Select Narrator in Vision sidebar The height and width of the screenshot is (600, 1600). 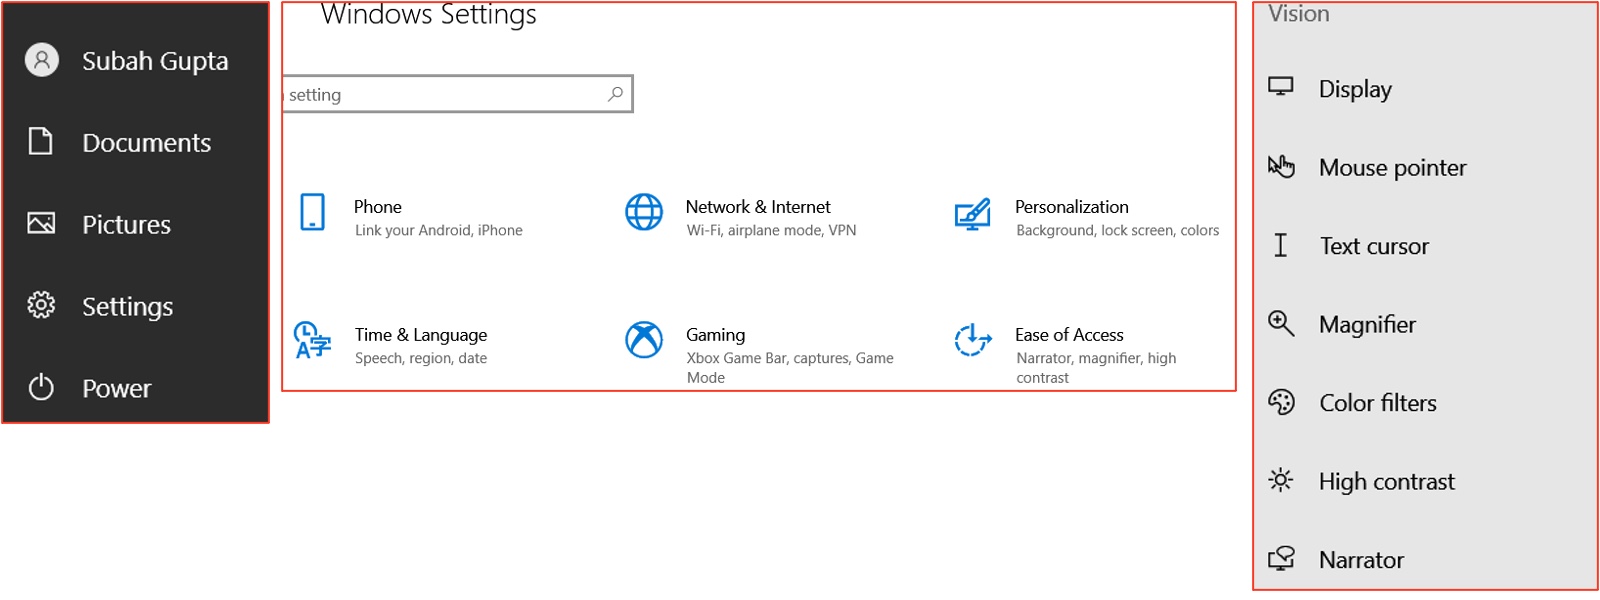[1425, 560]
